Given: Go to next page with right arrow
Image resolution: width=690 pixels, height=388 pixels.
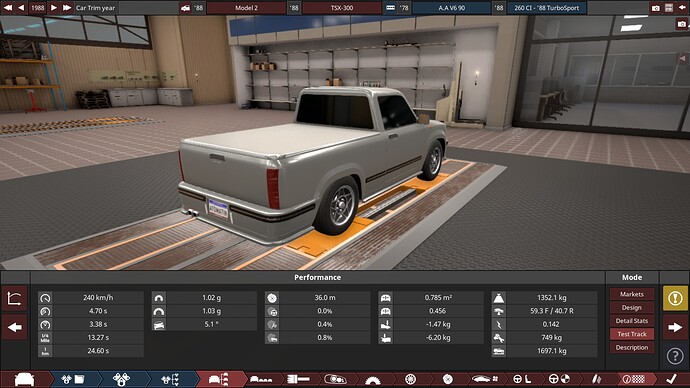Looking at the screenshot, I should pyautogui.click(x=675, y=327).
